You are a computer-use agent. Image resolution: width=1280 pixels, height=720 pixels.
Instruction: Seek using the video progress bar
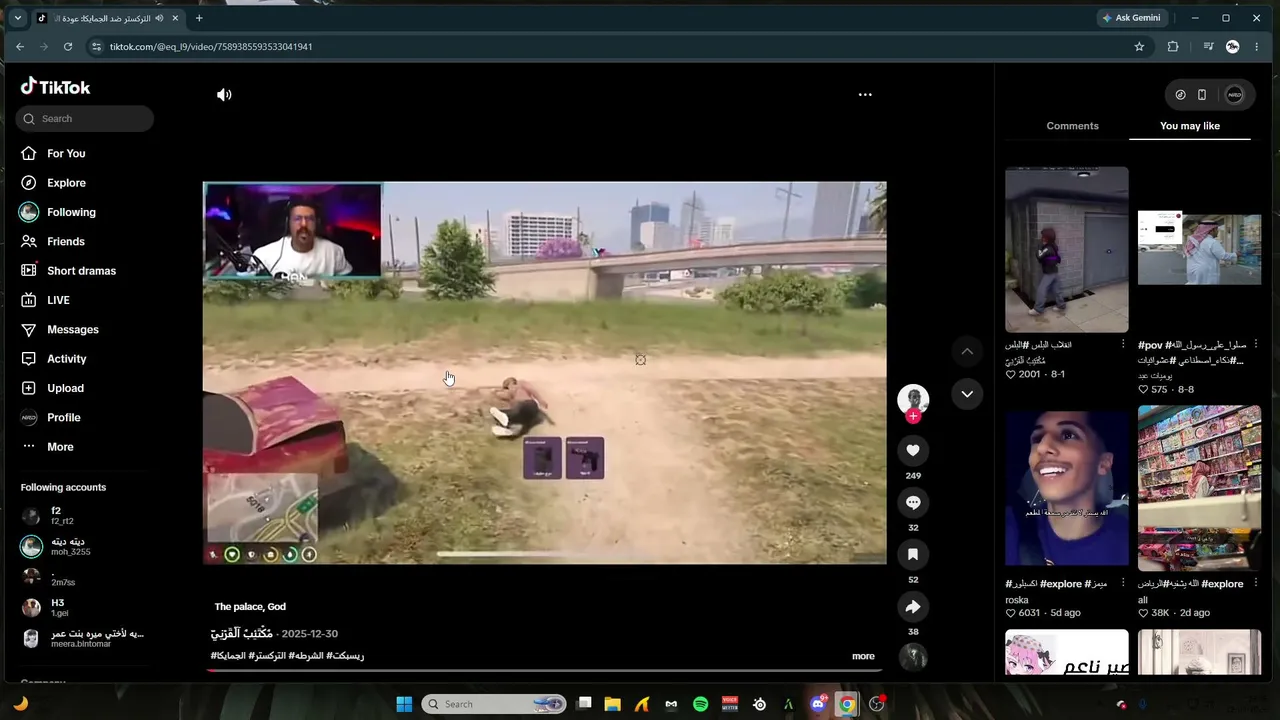545,670
